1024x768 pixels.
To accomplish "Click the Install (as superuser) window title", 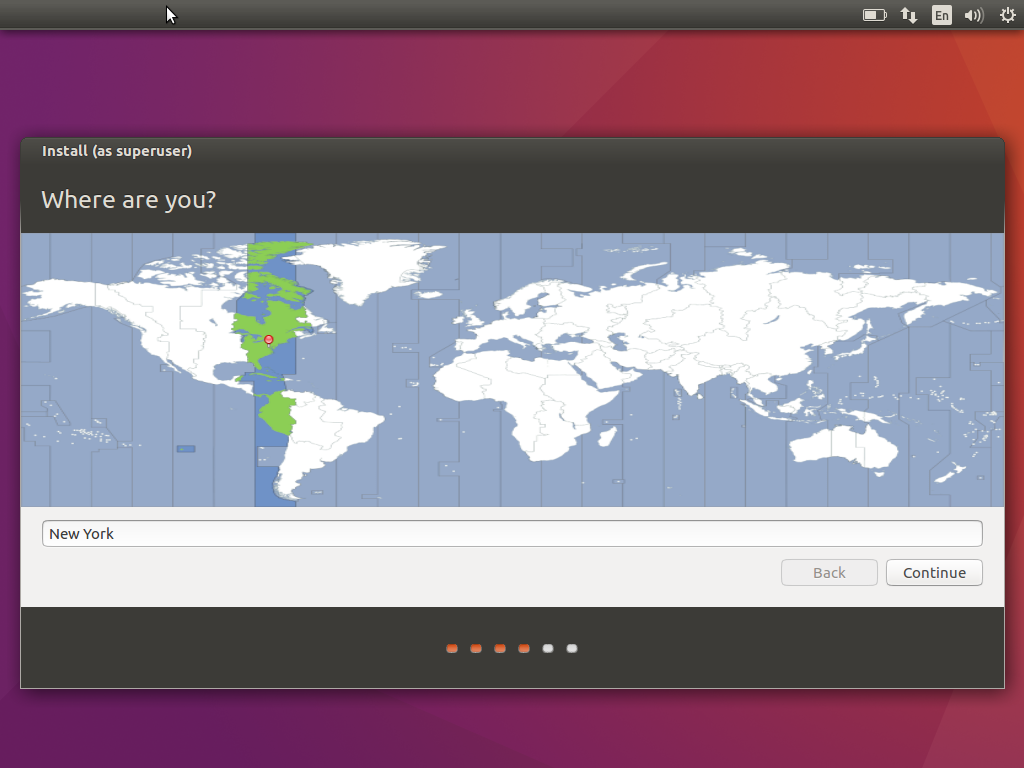I will pos(117,151).
